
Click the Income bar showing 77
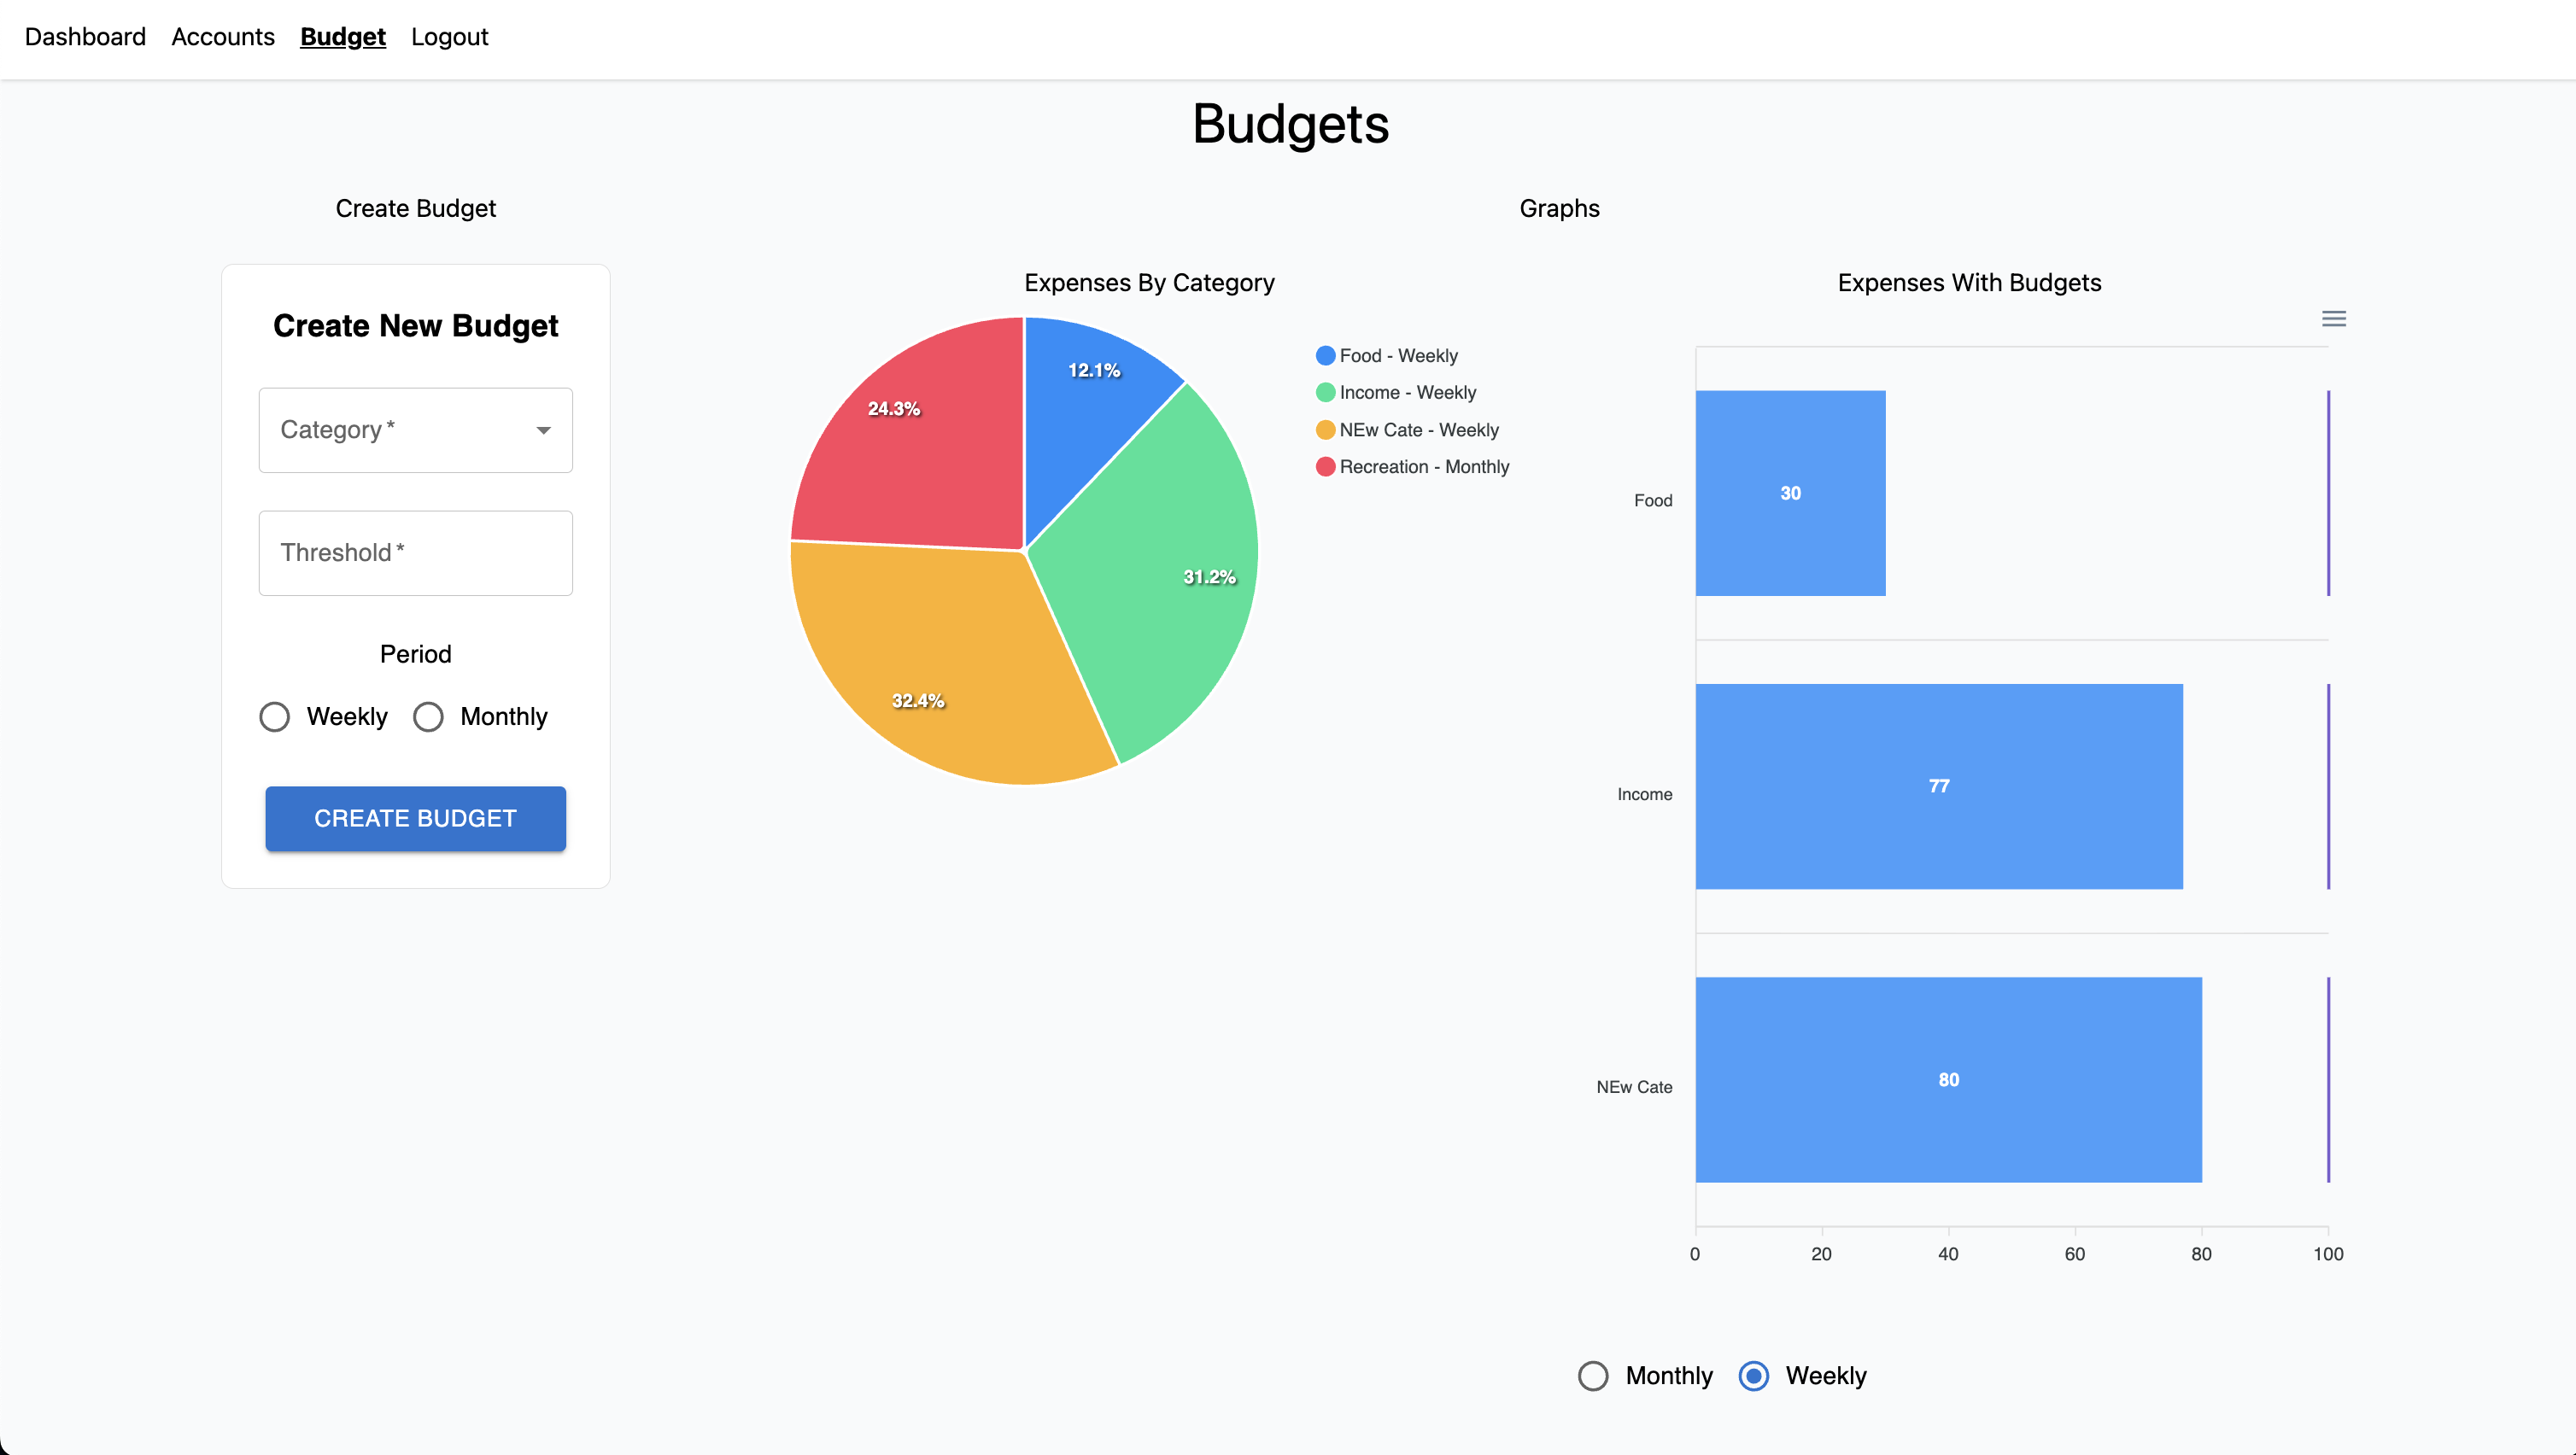coord(1938,787)
